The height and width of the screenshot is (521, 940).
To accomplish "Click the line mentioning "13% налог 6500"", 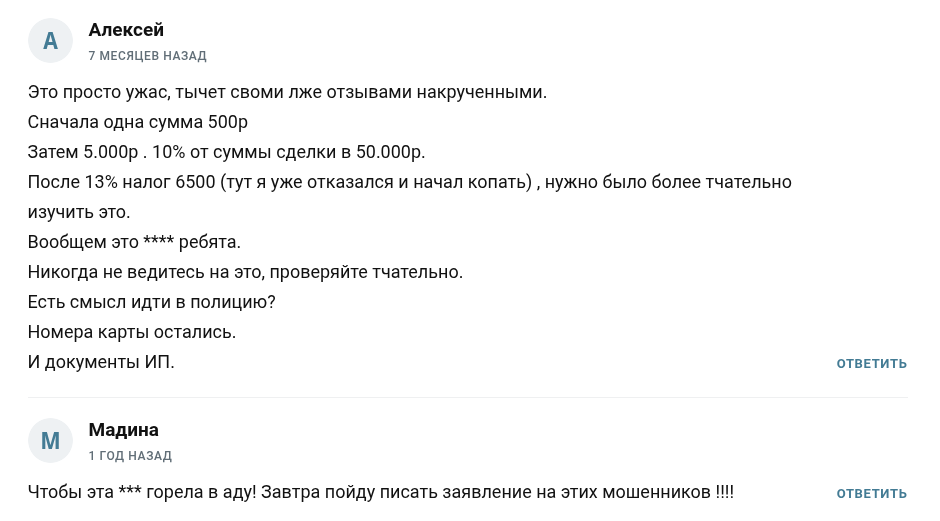I will (x=410, y=182).
